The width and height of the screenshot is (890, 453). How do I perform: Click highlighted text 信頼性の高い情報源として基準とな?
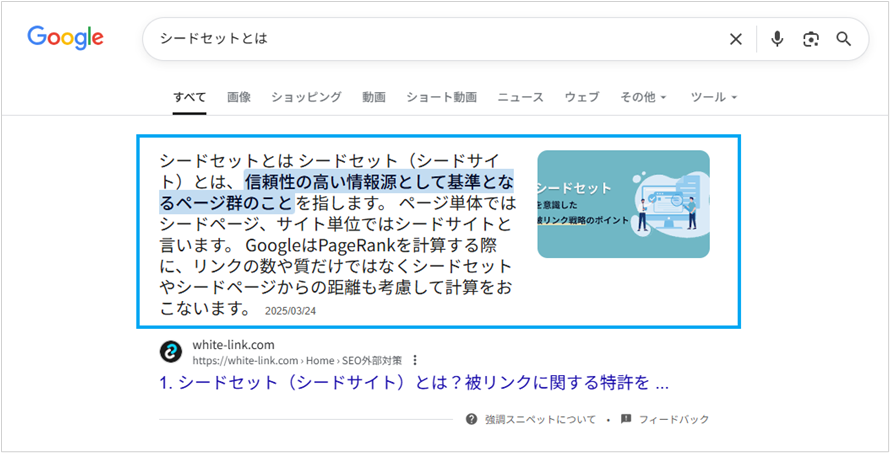click(380, 182)
